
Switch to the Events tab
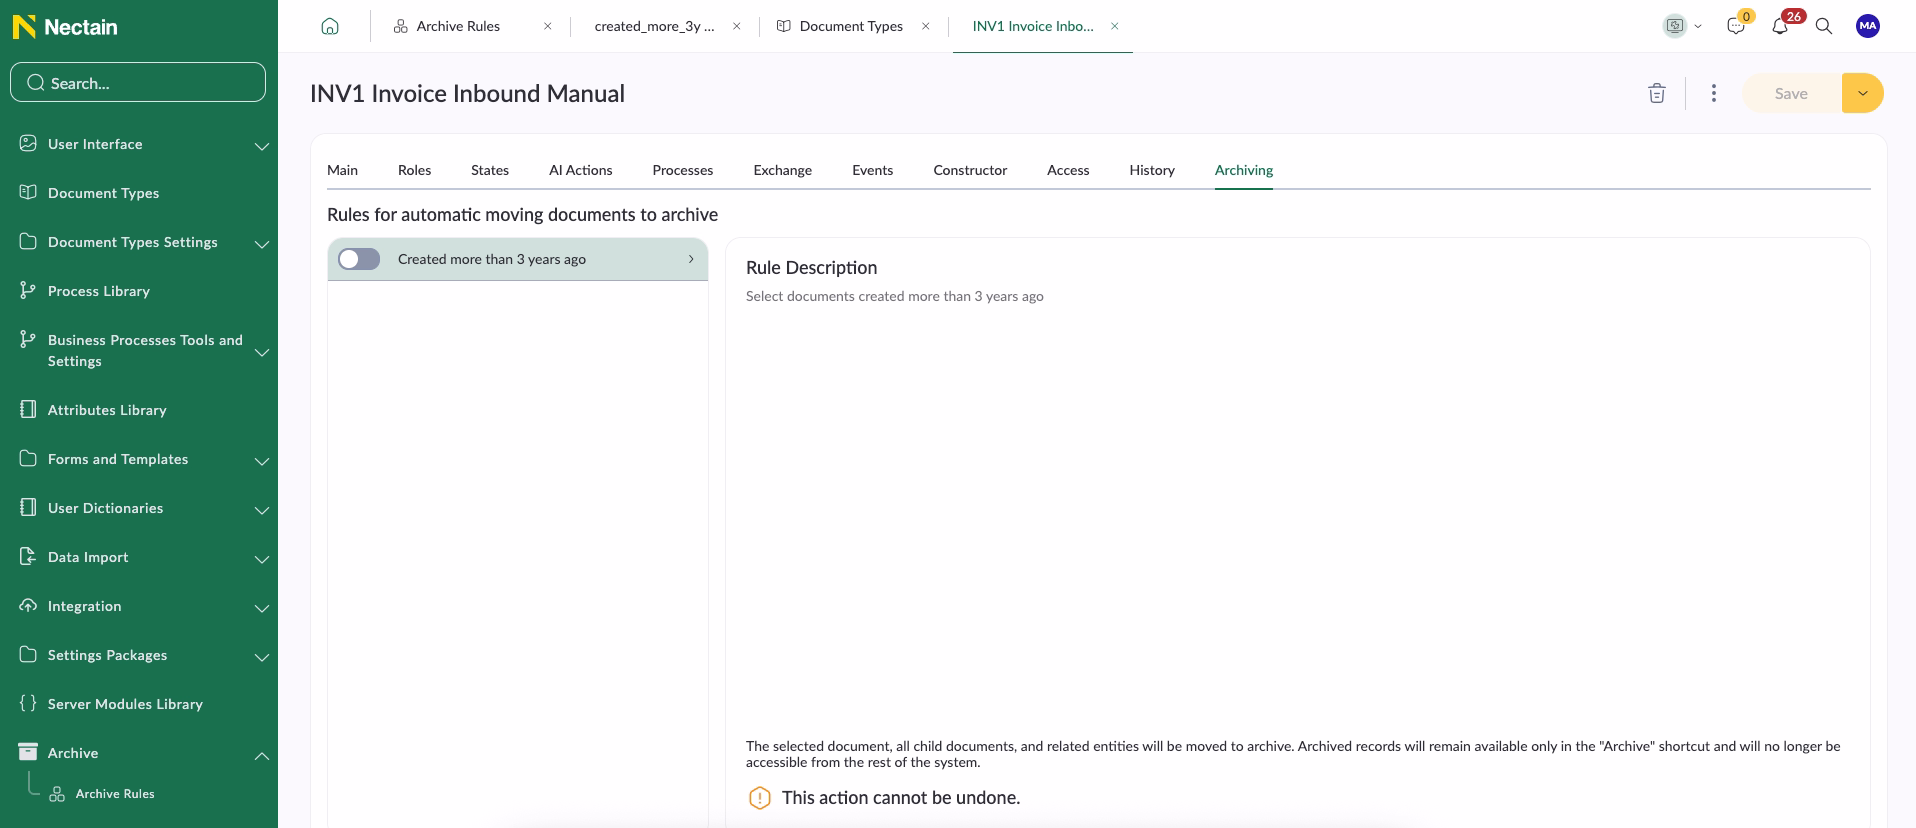[x=873, y=170]
